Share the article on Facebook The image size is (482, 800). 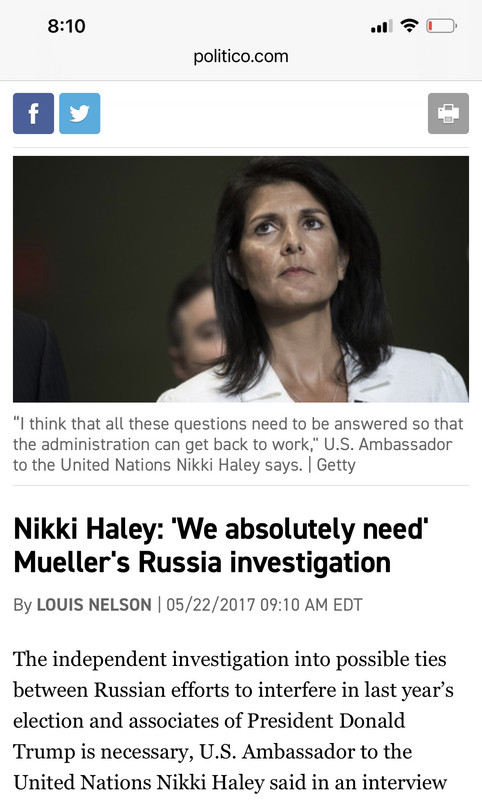coord(33,113)
